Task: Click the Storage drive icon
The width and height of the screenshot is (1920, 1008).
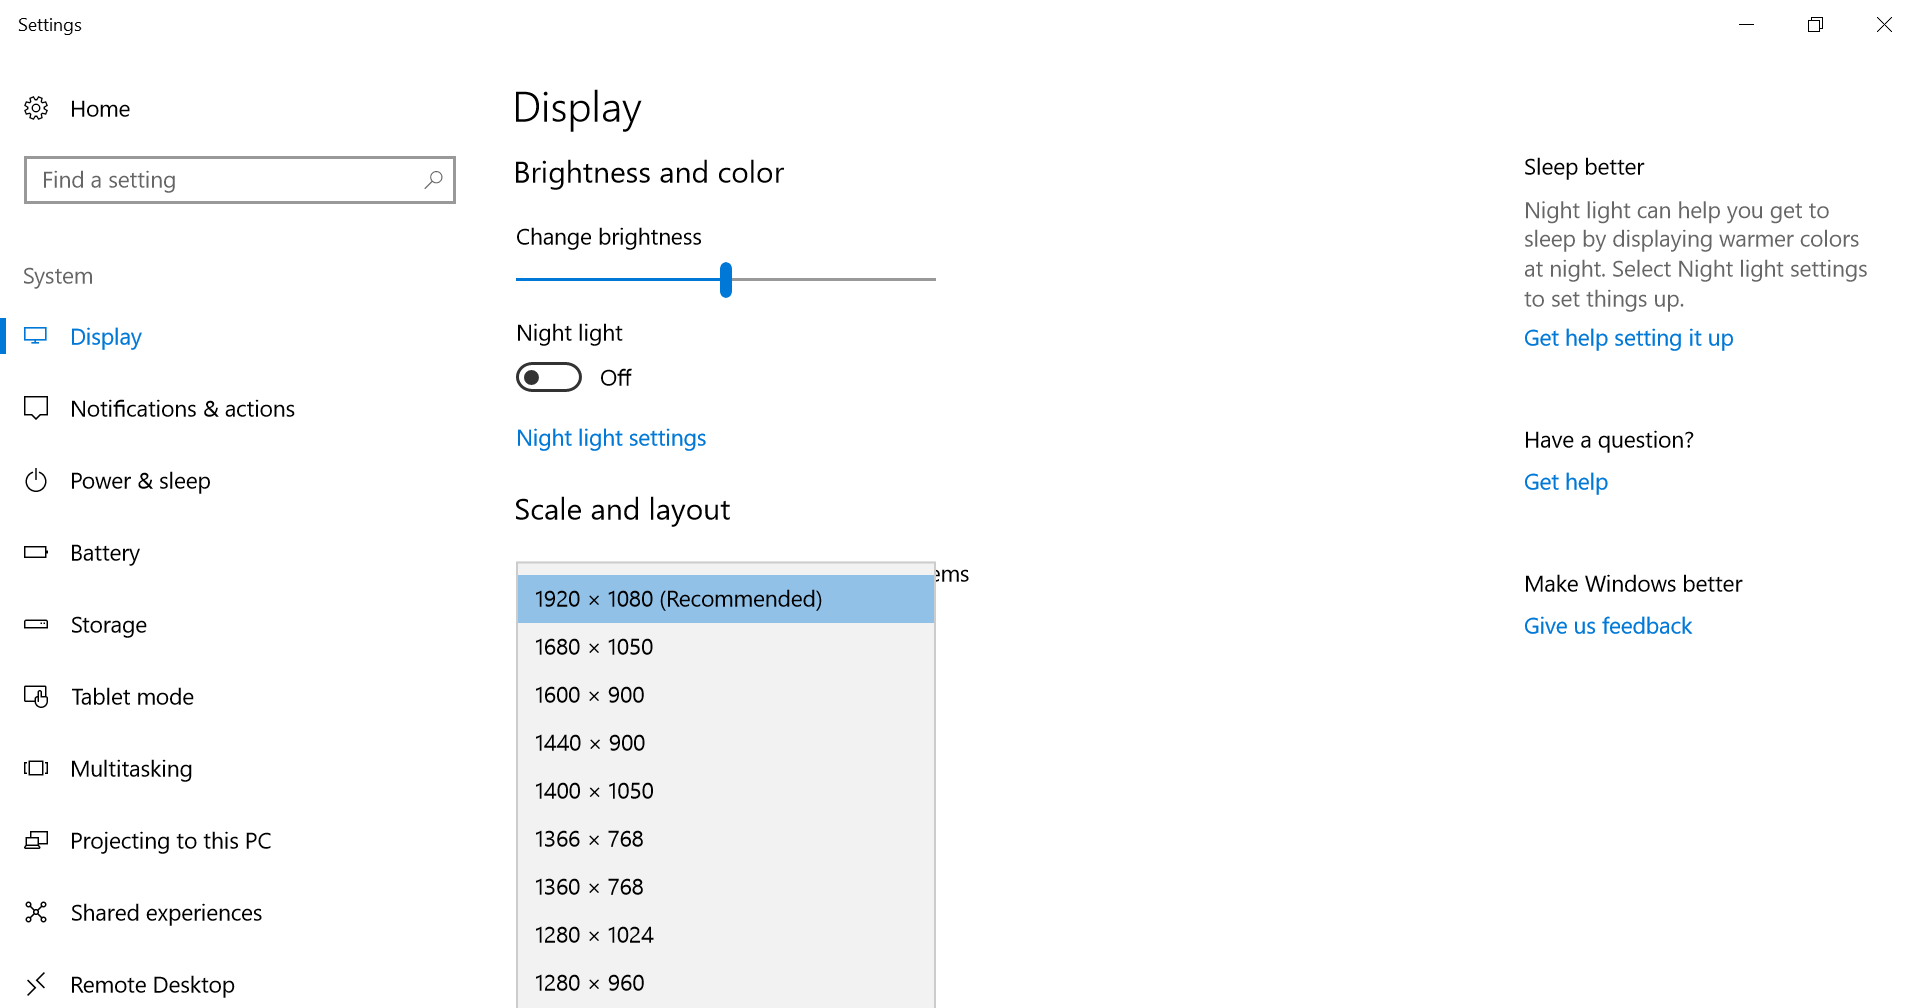Action: tap(36, 624)
